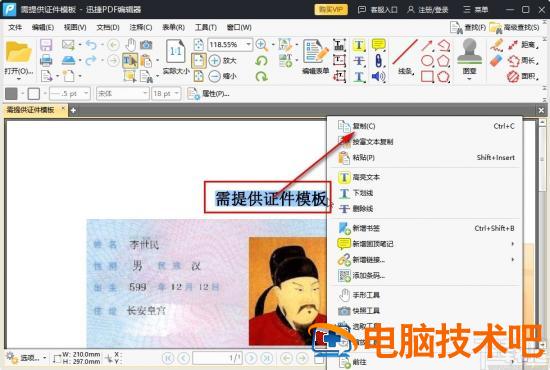
Task: Choose 新增书签 in the context menu
Action: pyautogui.click(x=425, y=228)
